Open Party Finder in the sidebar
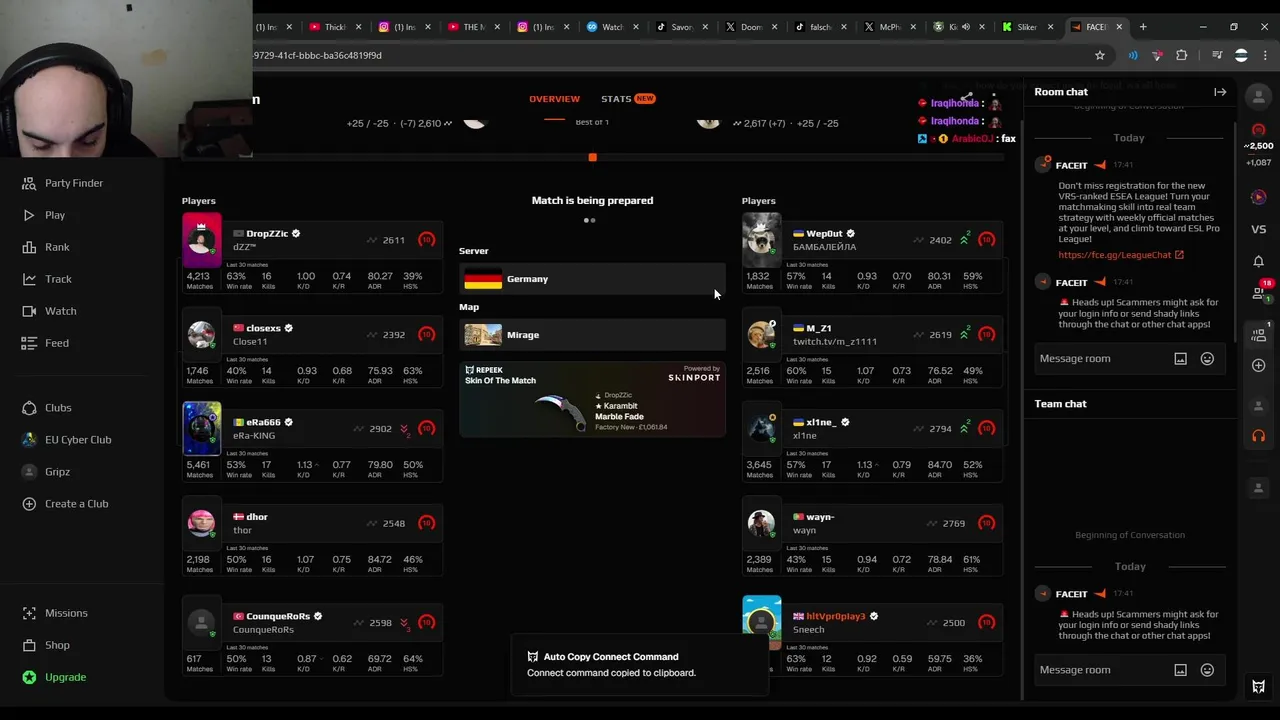This screenshot has width=1280, height=720. [x=63, y=183]
